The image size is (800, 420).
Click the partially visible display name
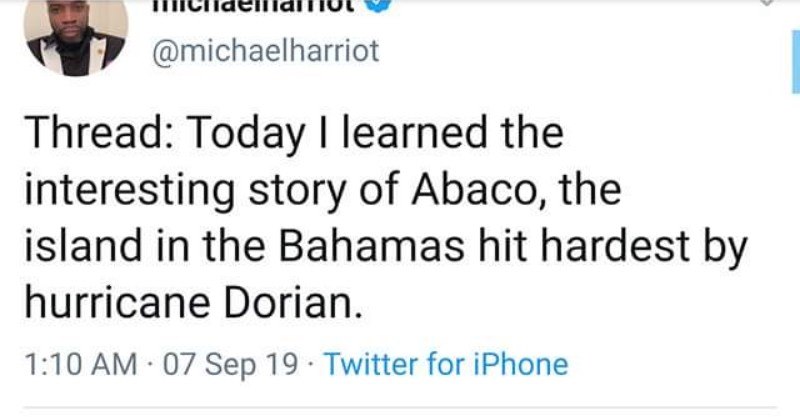pyautogui.click(x=254, y=5)
